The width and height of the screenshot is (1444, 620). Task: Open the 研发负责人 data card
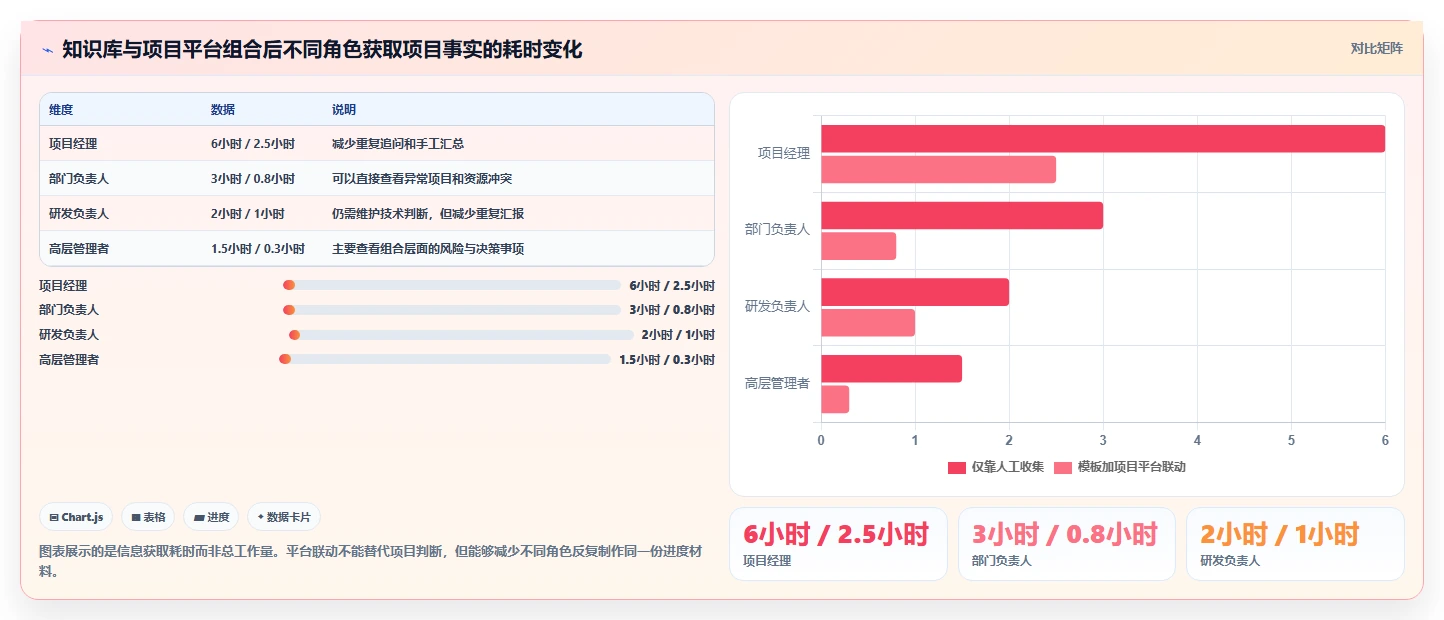pyautogui.click(x=1295, y=544)
